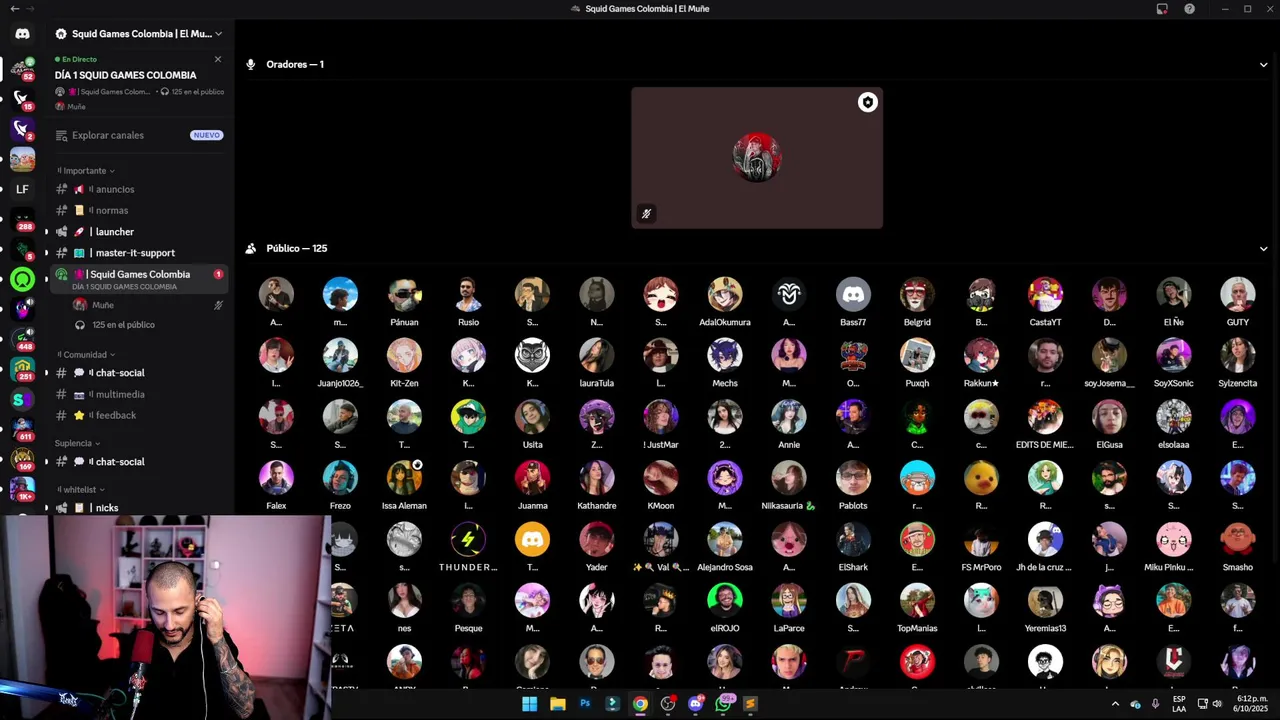Image resolution: width=1280 pixels, height=720 pixels.
Task: Select the Squid Games Colombia stage channel
Action: point(139,279)
